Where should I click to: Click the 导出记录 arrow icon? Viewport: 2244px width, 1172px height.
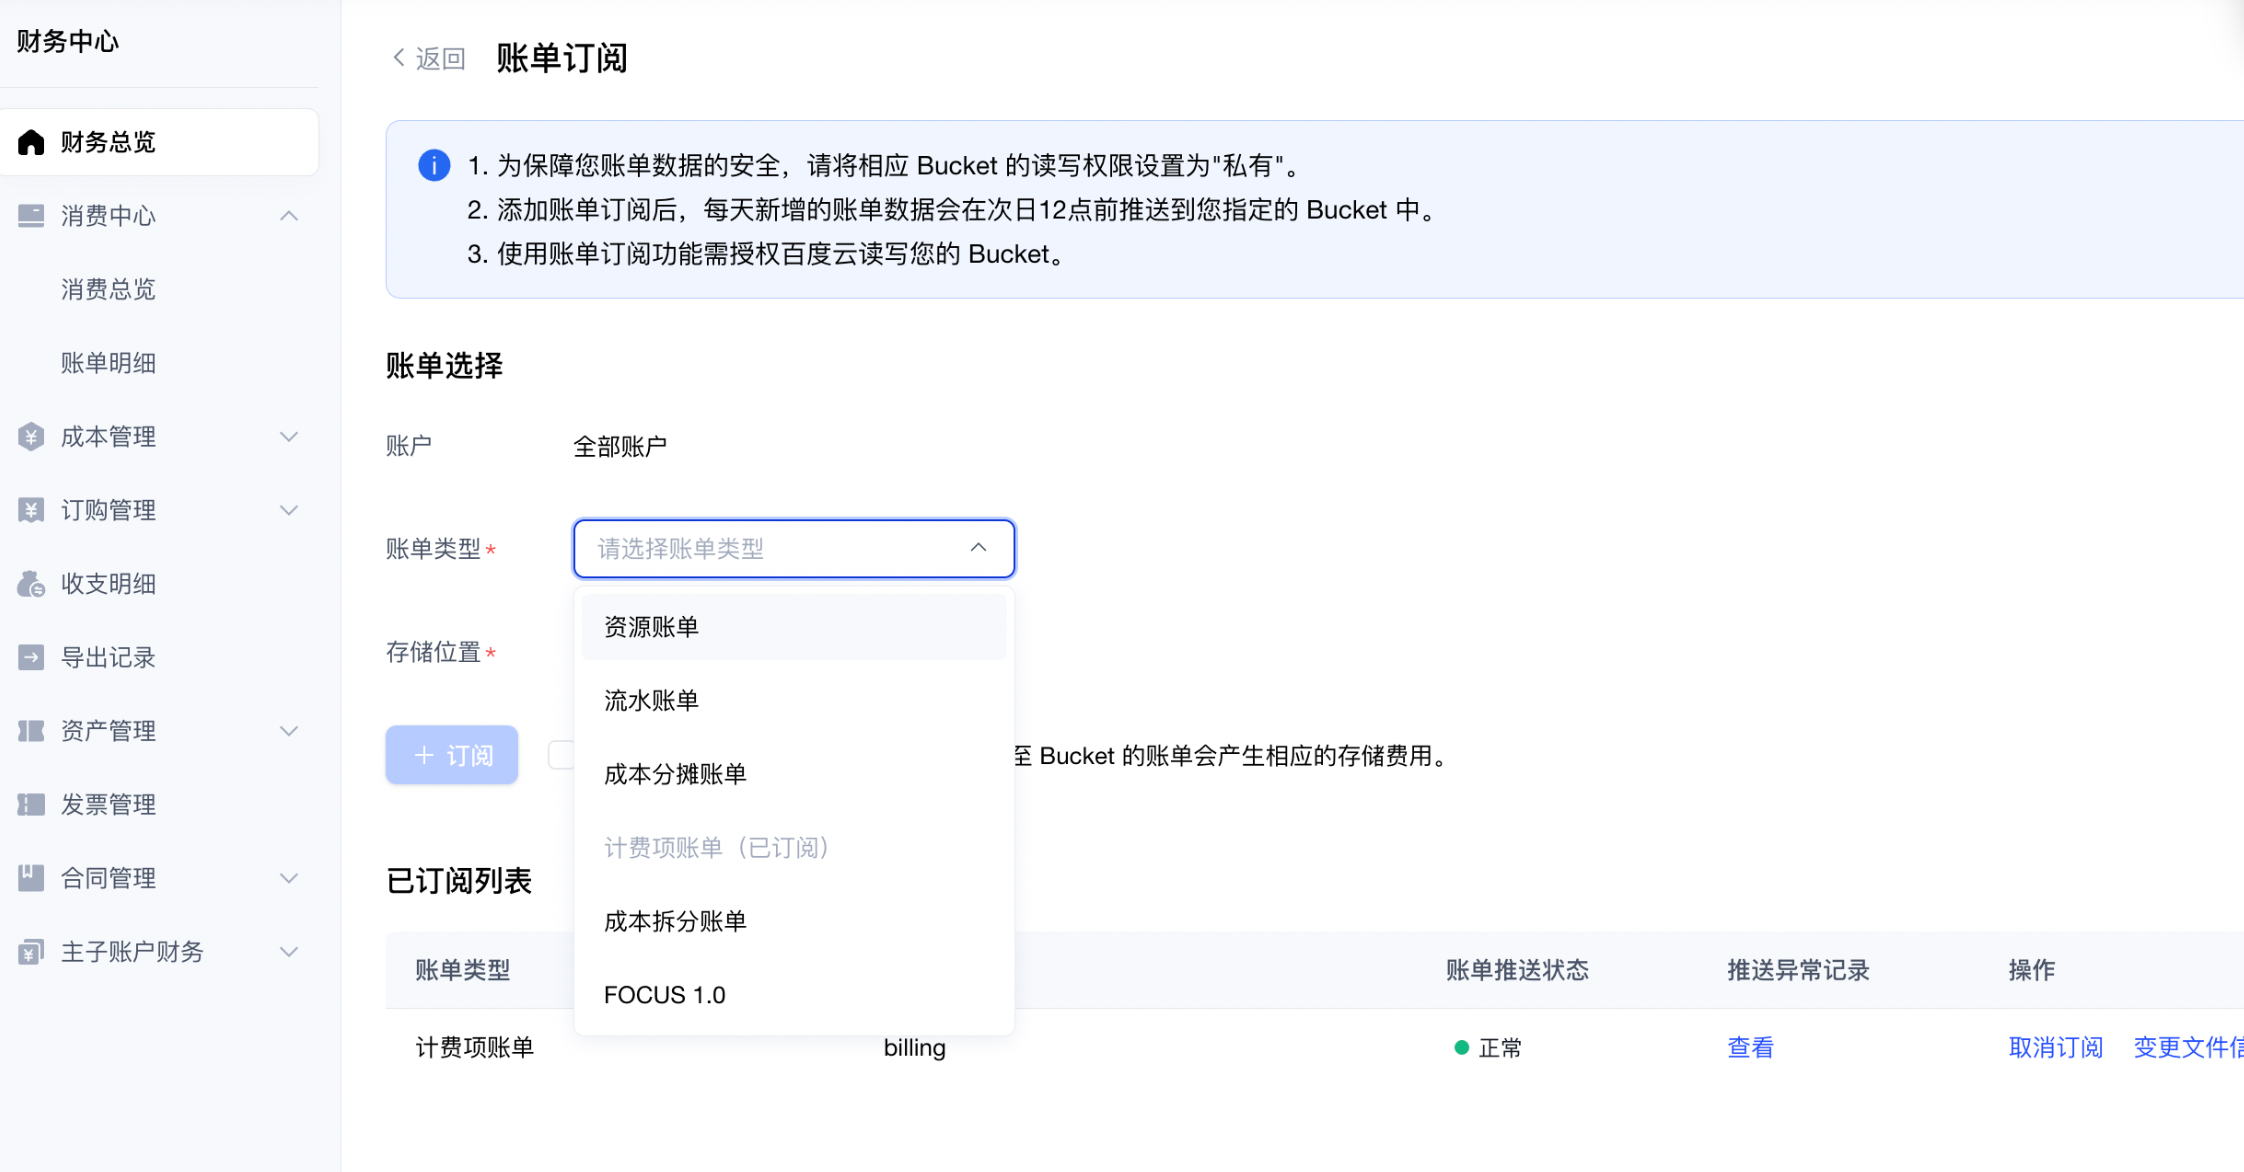[x=31, y=657]
